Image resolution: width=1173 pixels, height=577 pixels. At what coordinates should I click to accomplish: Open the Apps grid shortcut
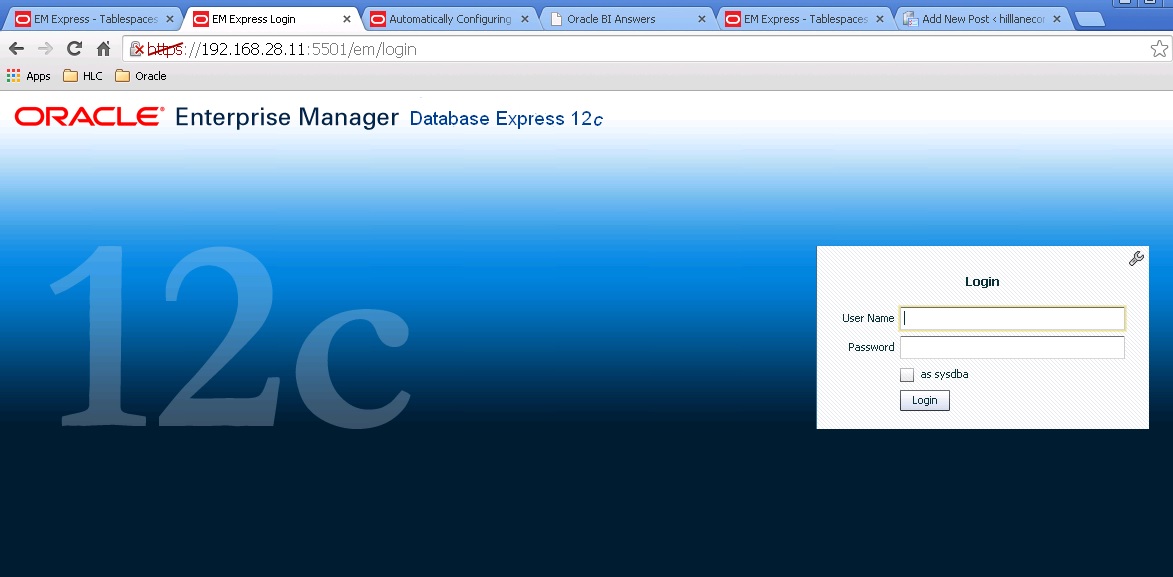point(28,76)
